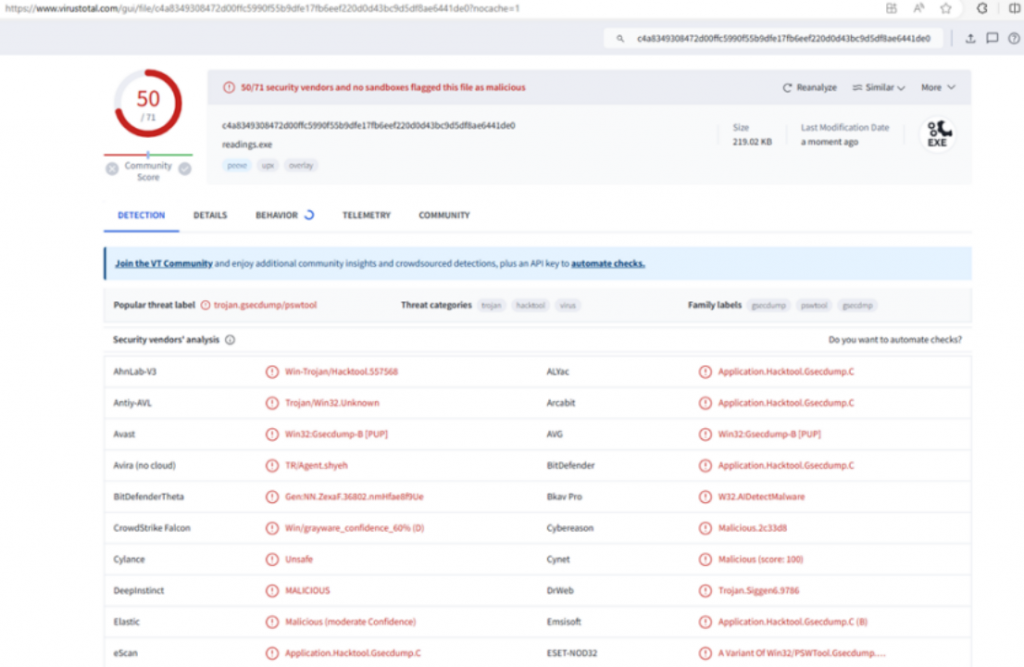Click the gsecdump family label chip
1024x667 pixels.
[769, 306]
